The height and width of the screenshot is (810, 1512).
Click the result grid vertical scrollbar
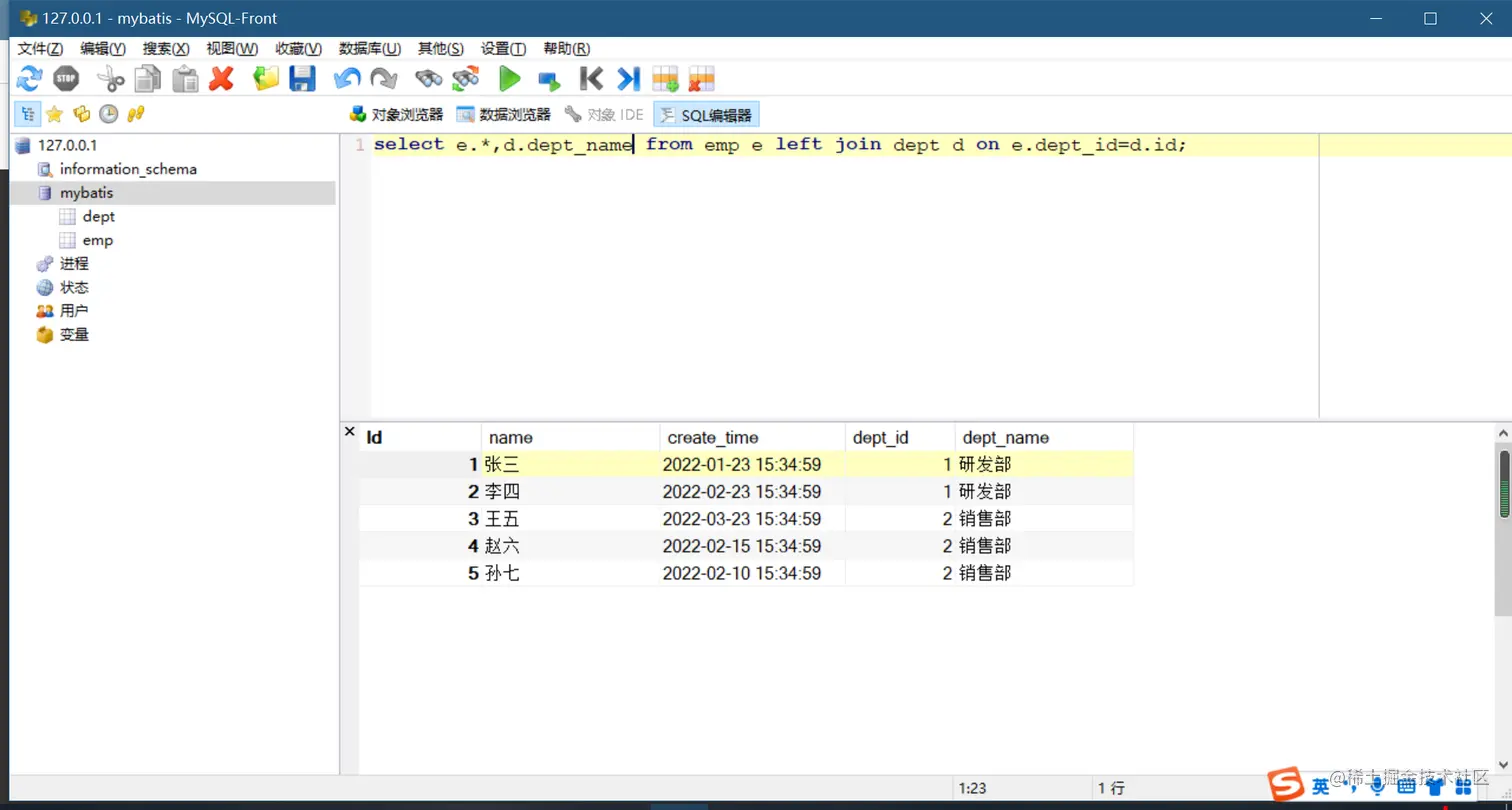point(1504,598)
